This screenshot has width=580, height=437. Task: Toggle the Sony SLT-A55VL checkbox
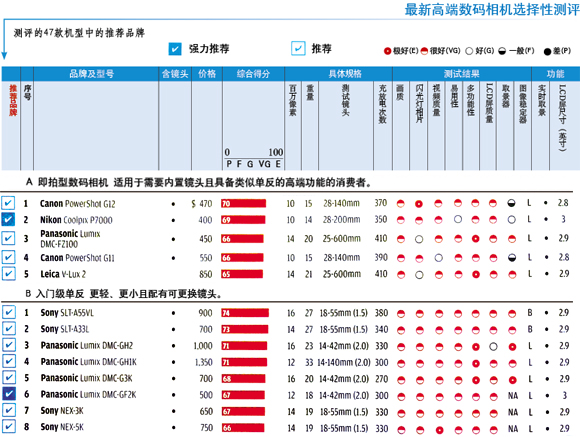[8, 312]
